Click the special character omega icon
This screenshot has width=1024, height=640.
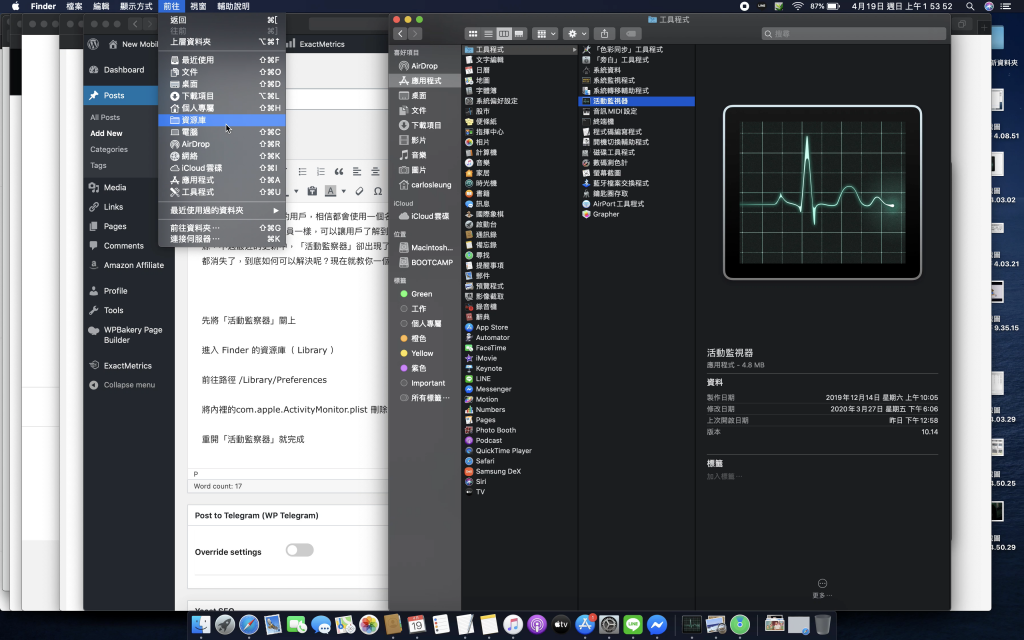coord(377,191)
